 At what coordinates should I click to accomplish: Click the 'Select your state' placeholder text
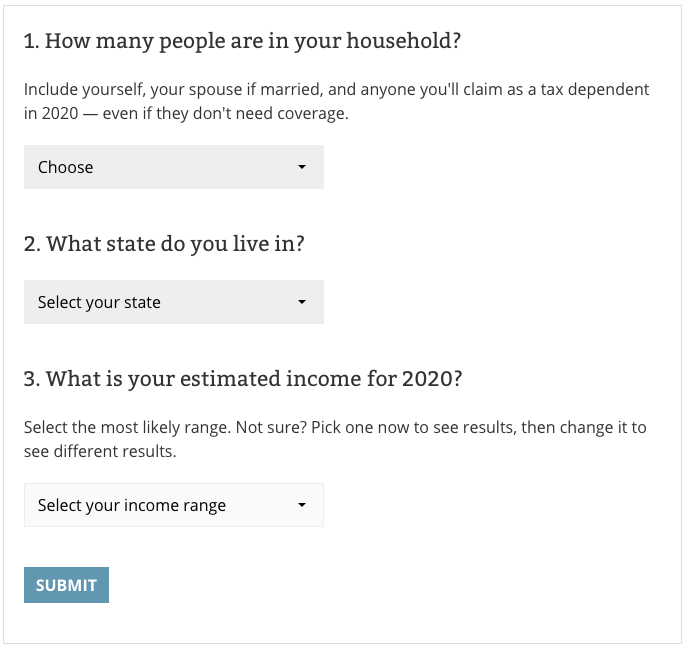(x=99, y=302)
